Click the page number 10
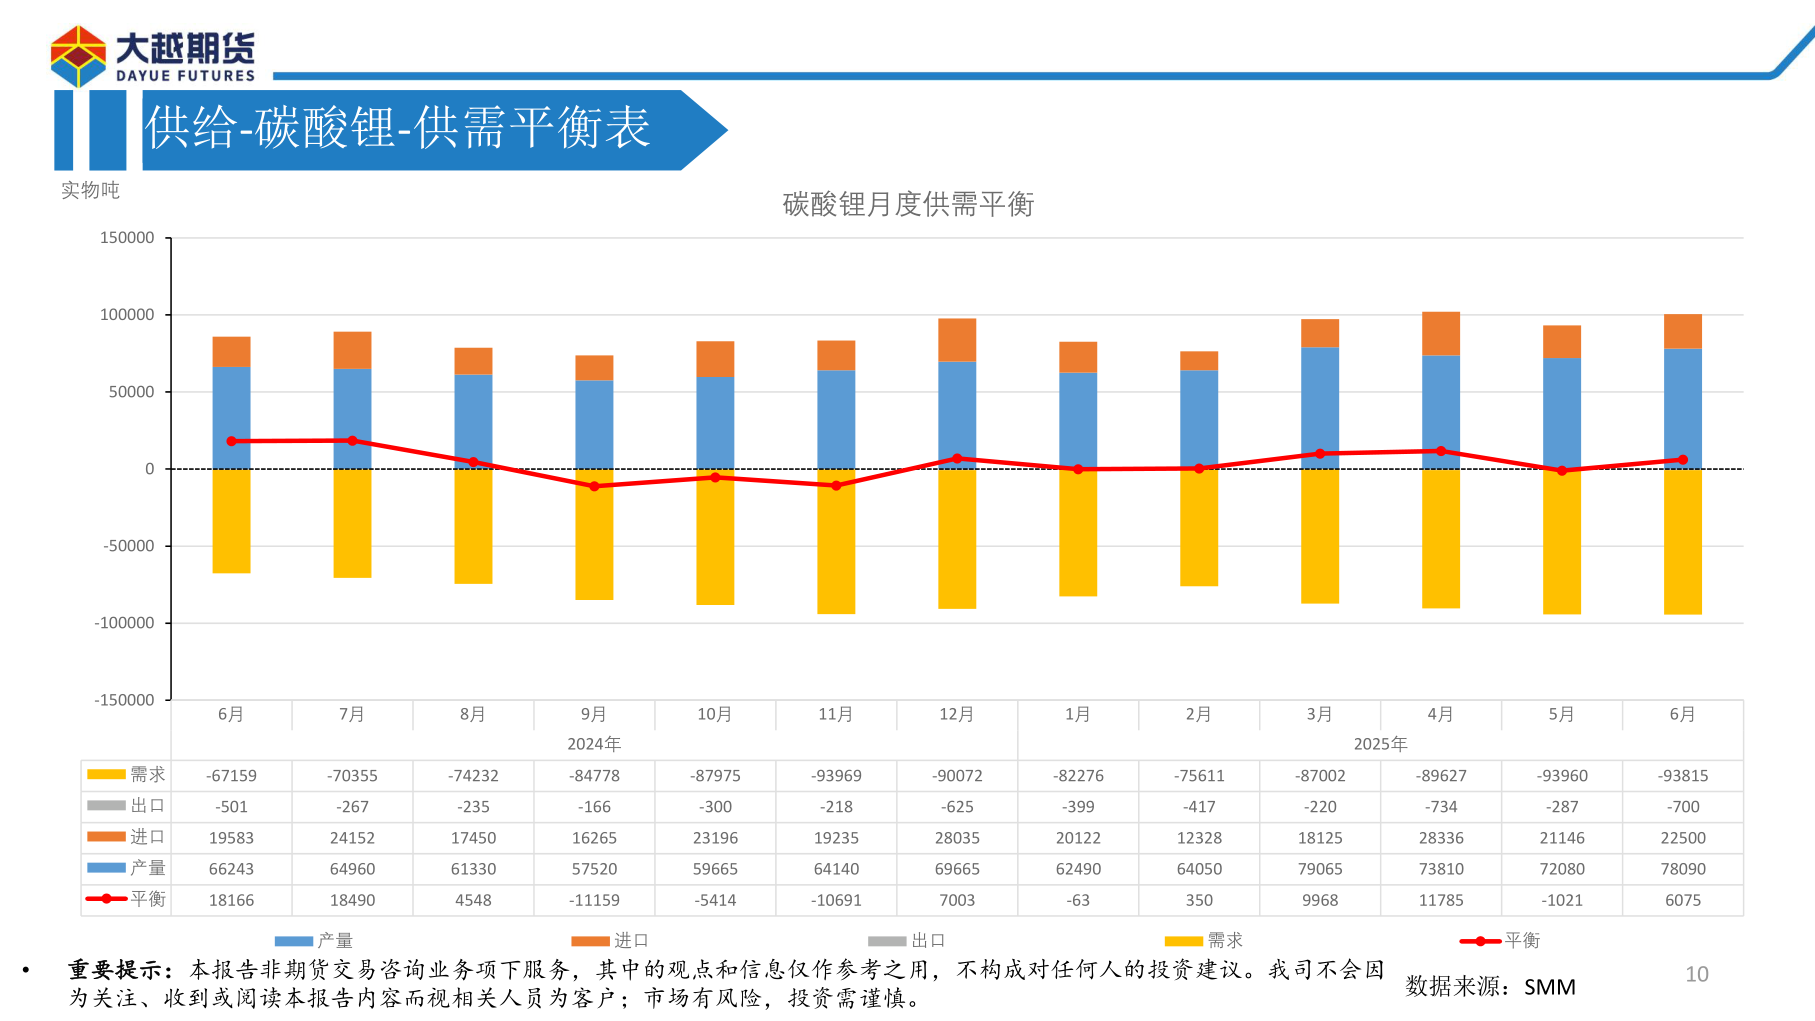Viewport: 1815px width, 1021px height. 1696,974
